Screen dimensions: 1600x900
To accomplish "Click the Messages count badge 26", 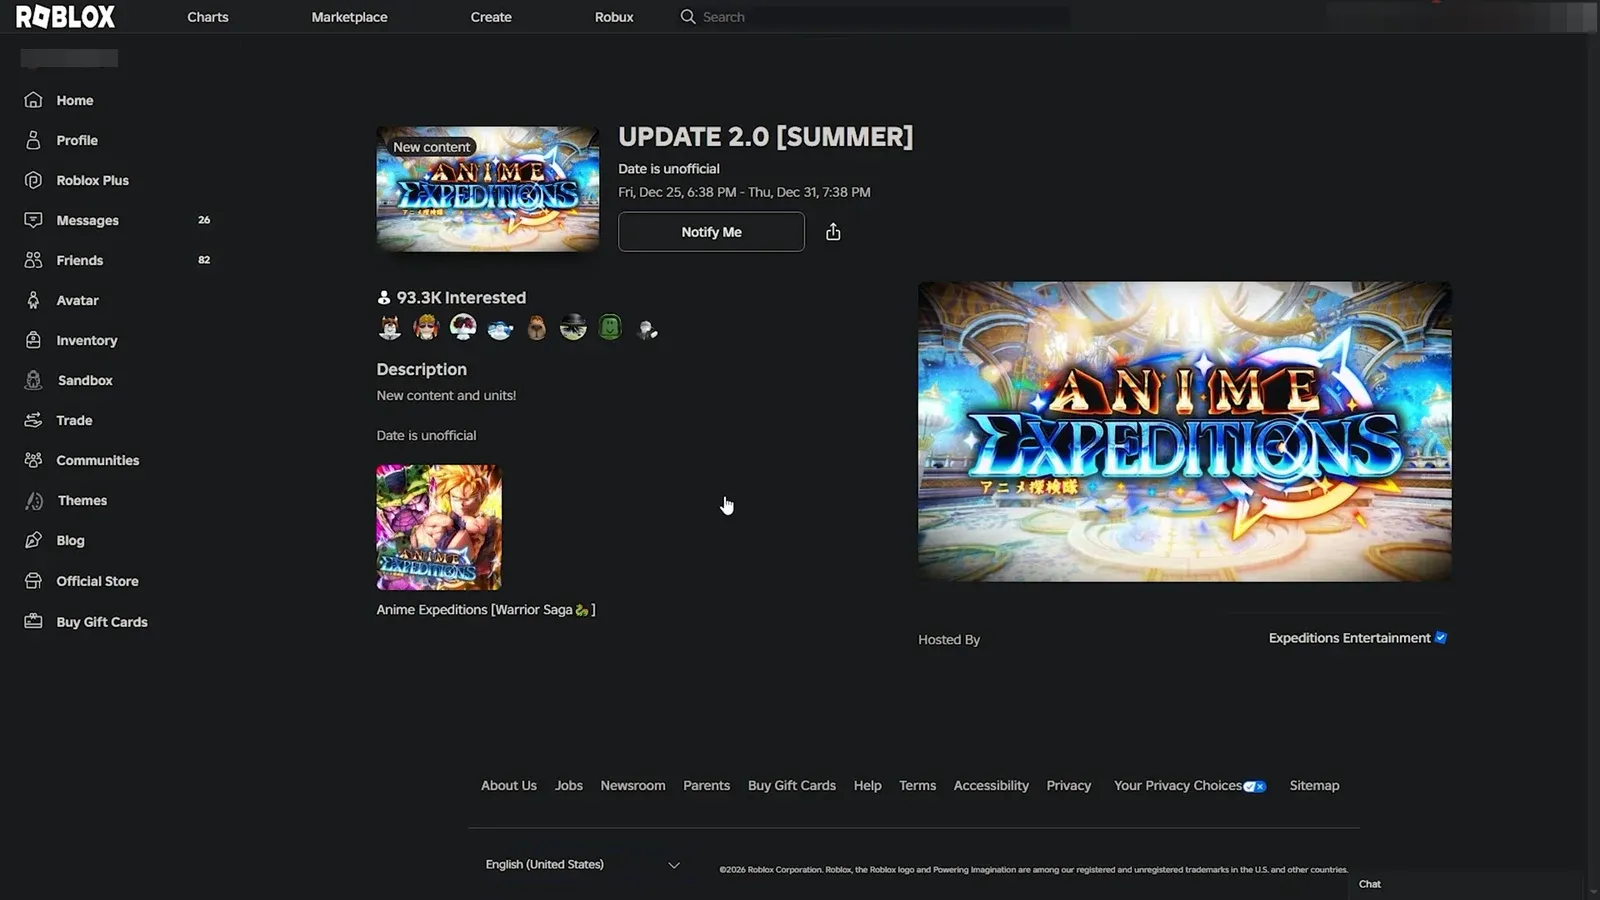I will (204, 220).
